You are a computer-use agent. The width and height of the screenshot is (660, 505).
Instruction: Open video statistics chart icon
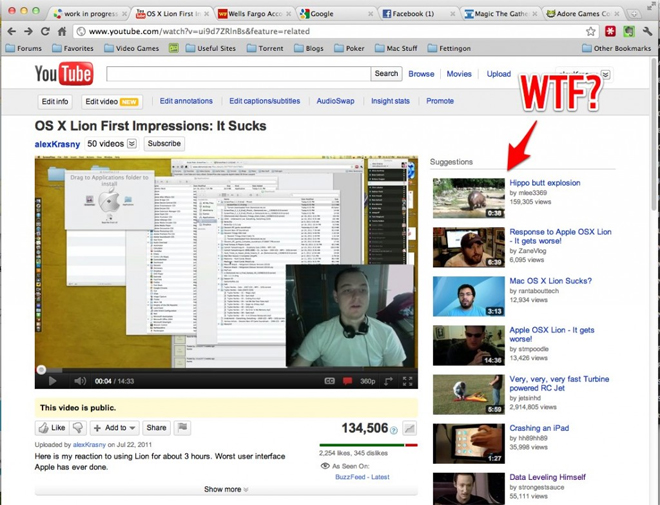point(409,428)
